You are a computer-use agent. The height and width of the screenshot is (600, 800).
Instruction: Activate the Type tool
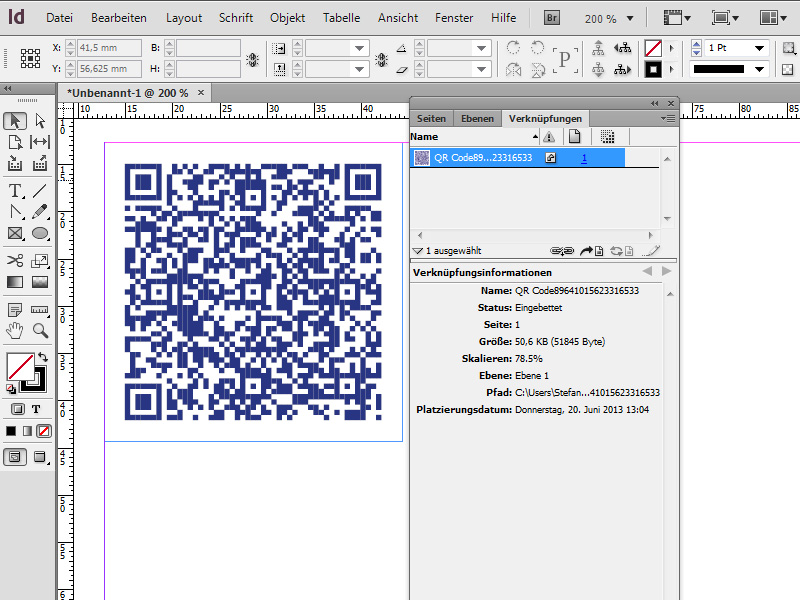[x=14, y=192]
